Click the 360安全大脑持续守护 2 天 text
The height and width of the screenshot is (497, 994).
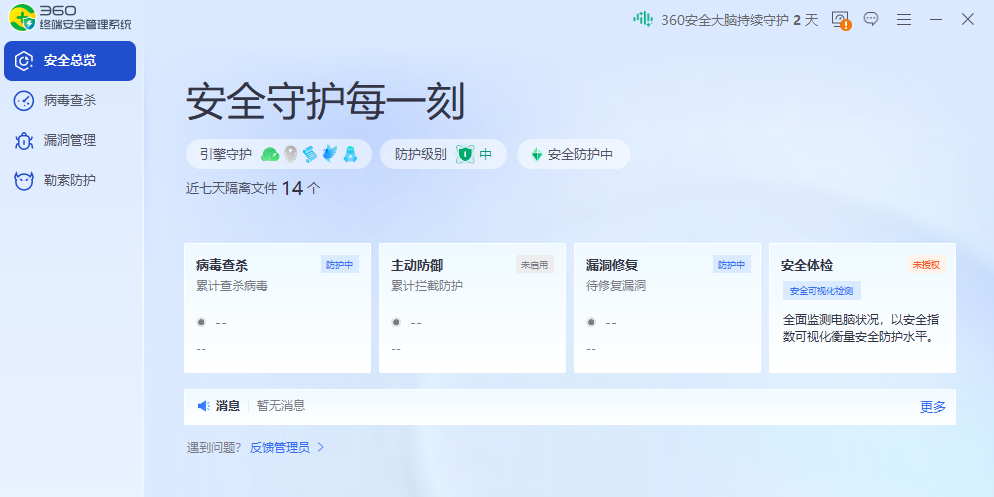[740, 20]
